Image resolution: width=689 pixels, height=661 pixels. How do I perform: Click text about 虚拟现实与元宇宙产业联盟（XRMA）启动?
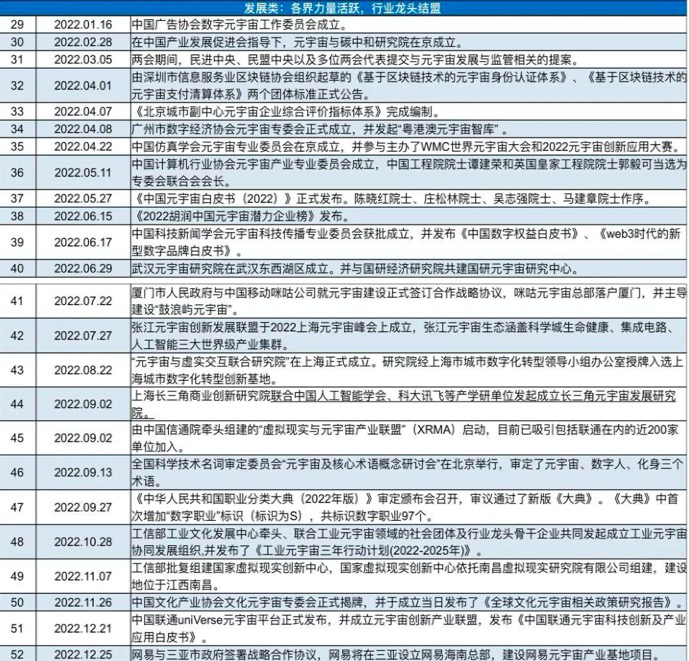[x=405, y=438]
